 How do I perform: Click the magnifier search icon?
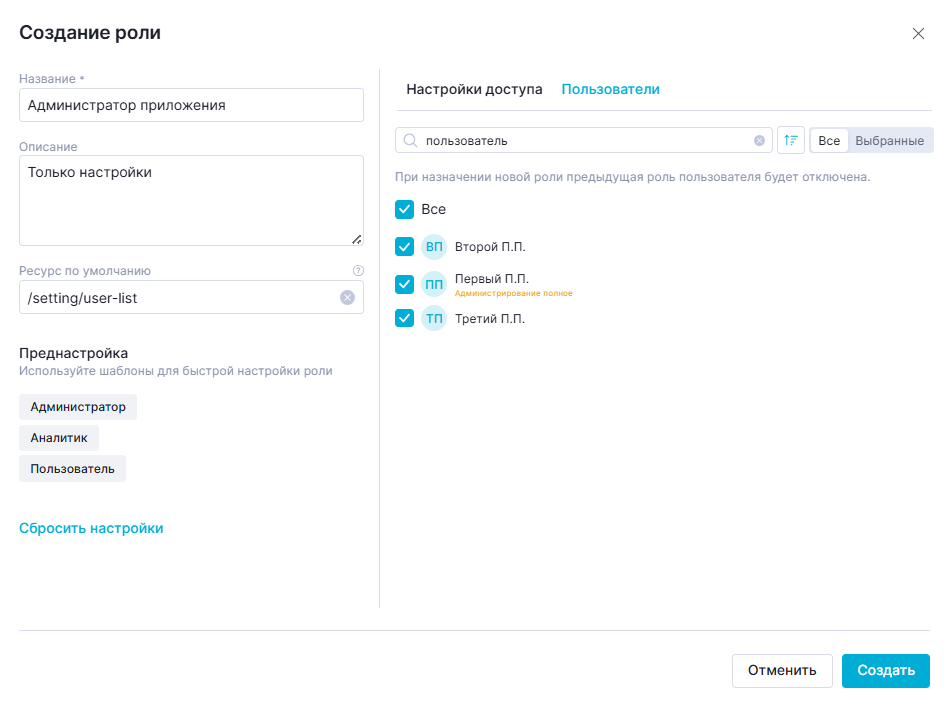click(x=410, y=141)
